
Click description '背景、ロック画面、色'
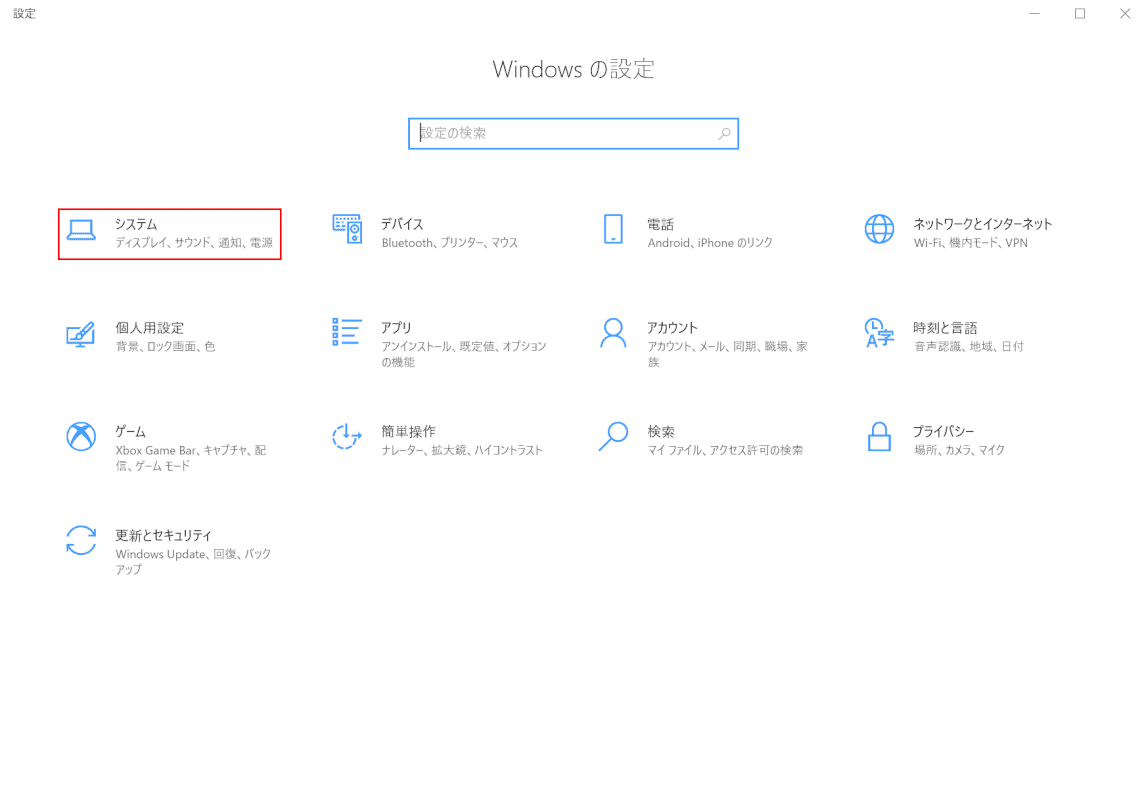click(x=165, y=346)
